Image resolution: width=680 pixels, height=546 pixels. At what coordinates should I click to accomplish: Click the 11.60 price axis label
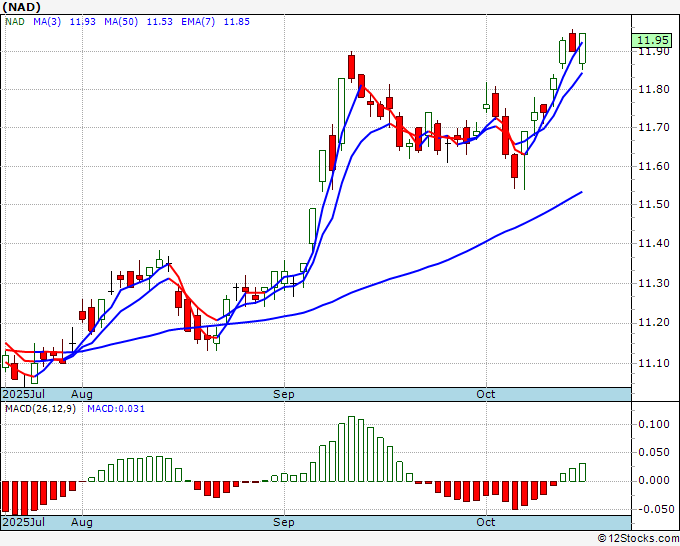[654, 166]
